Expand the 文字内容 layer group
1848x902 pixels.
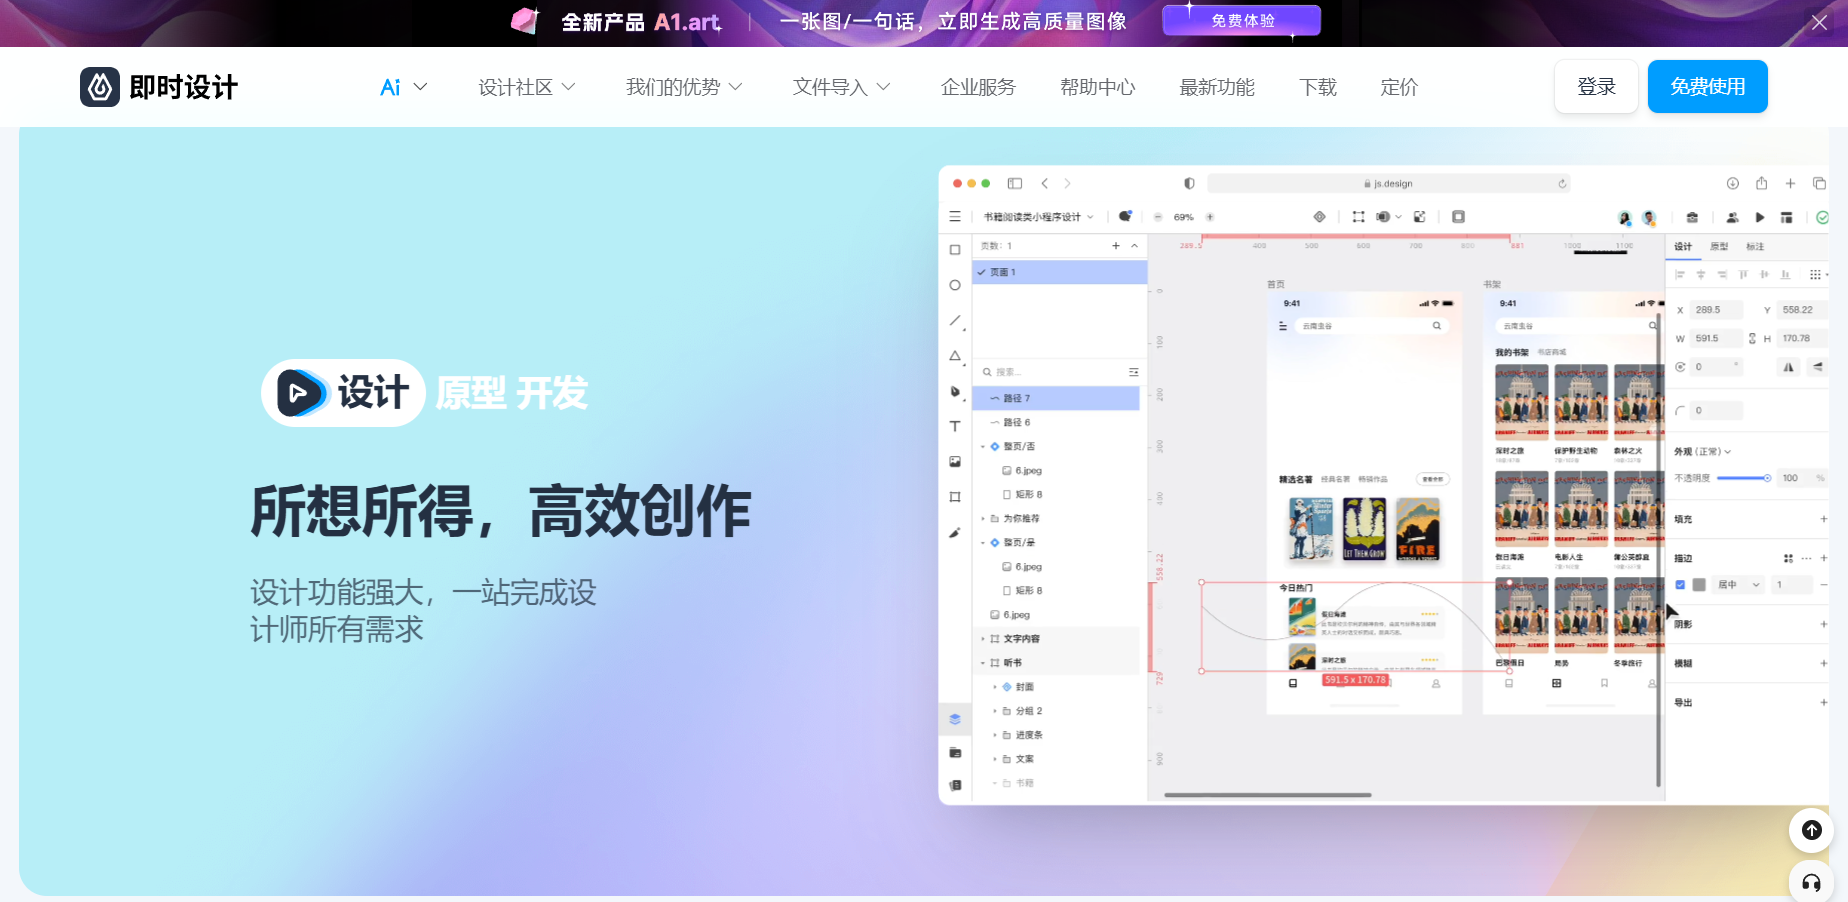pyautogui.click(x=983, y=639)
